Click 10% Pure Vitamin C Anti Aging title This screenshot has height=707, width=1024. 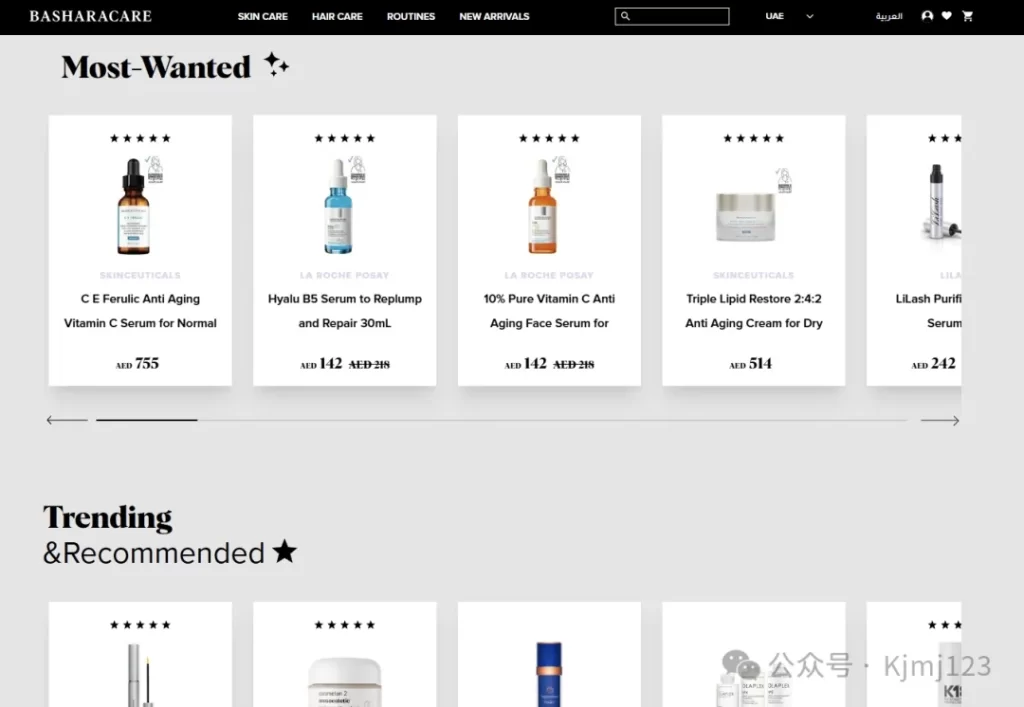[549, 311]
